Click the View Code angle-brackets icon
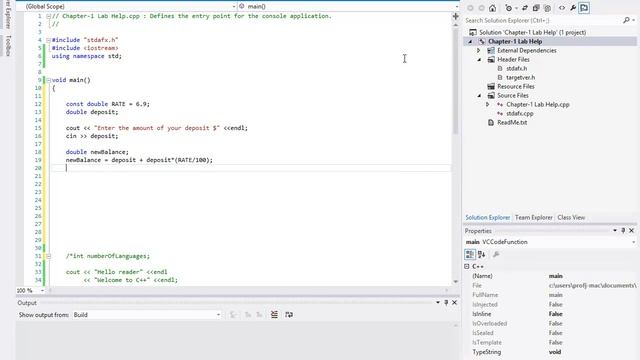The height and width of the screenshot is (360, 640). [x=562, y=8]
